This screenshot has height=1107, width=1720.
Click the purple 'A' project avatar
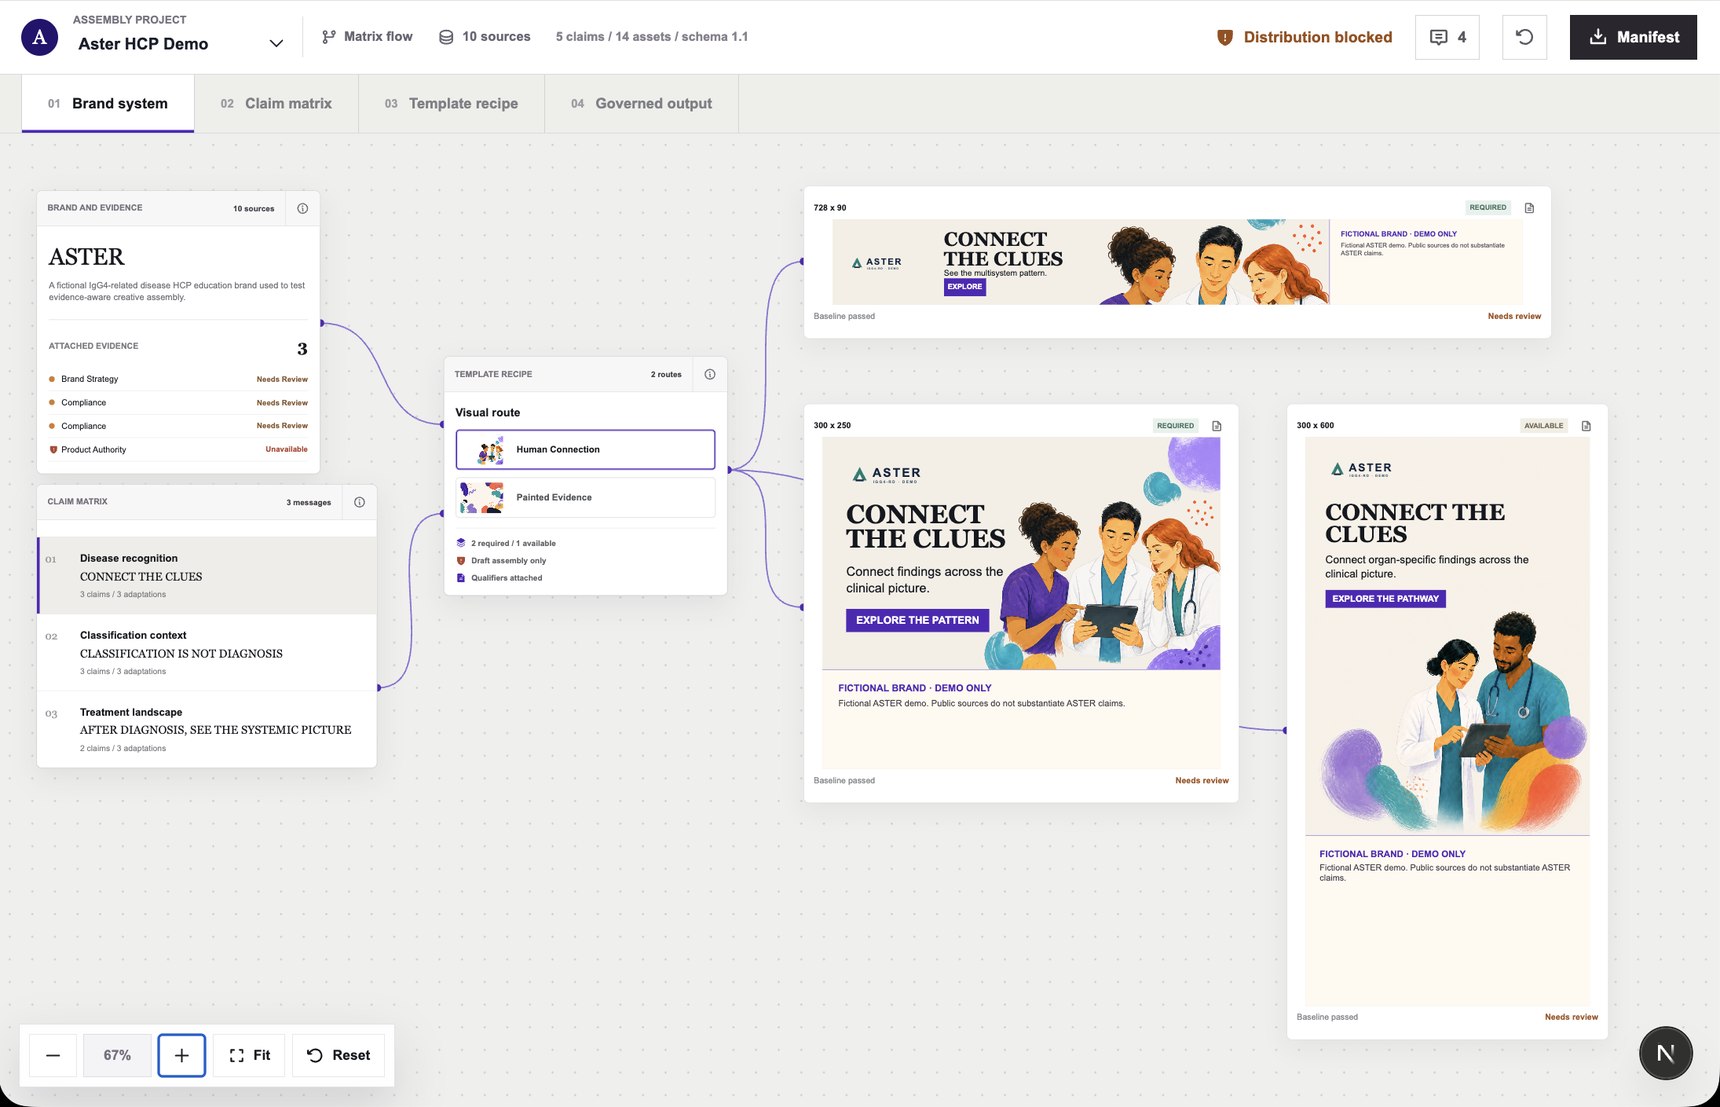click(x=40, y=37)
